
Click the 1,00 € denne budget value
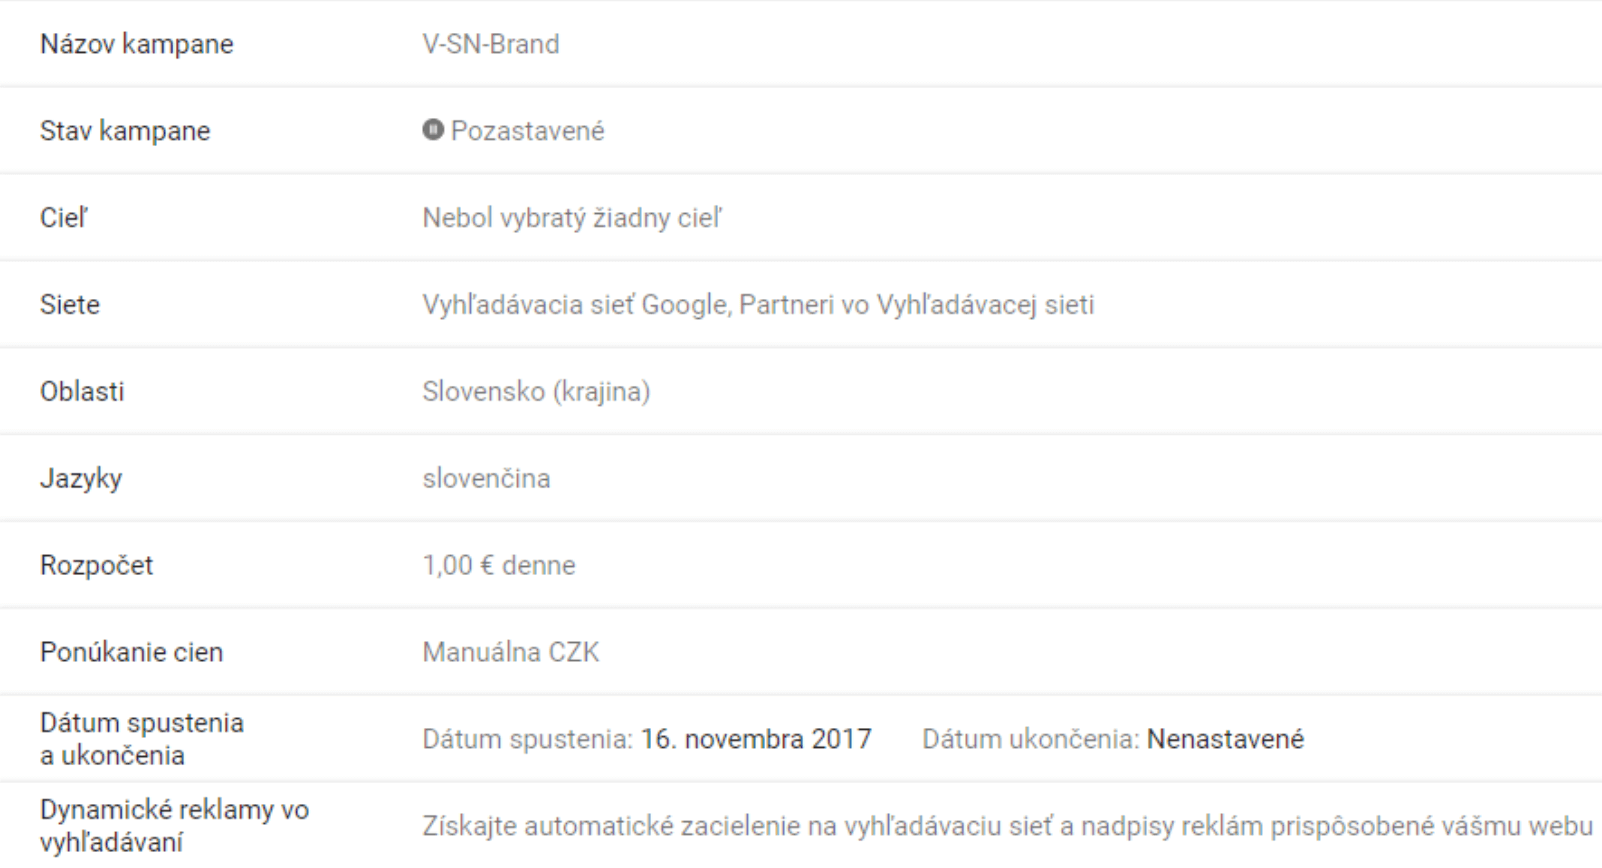pyautogui.click(x=499, y=566)
